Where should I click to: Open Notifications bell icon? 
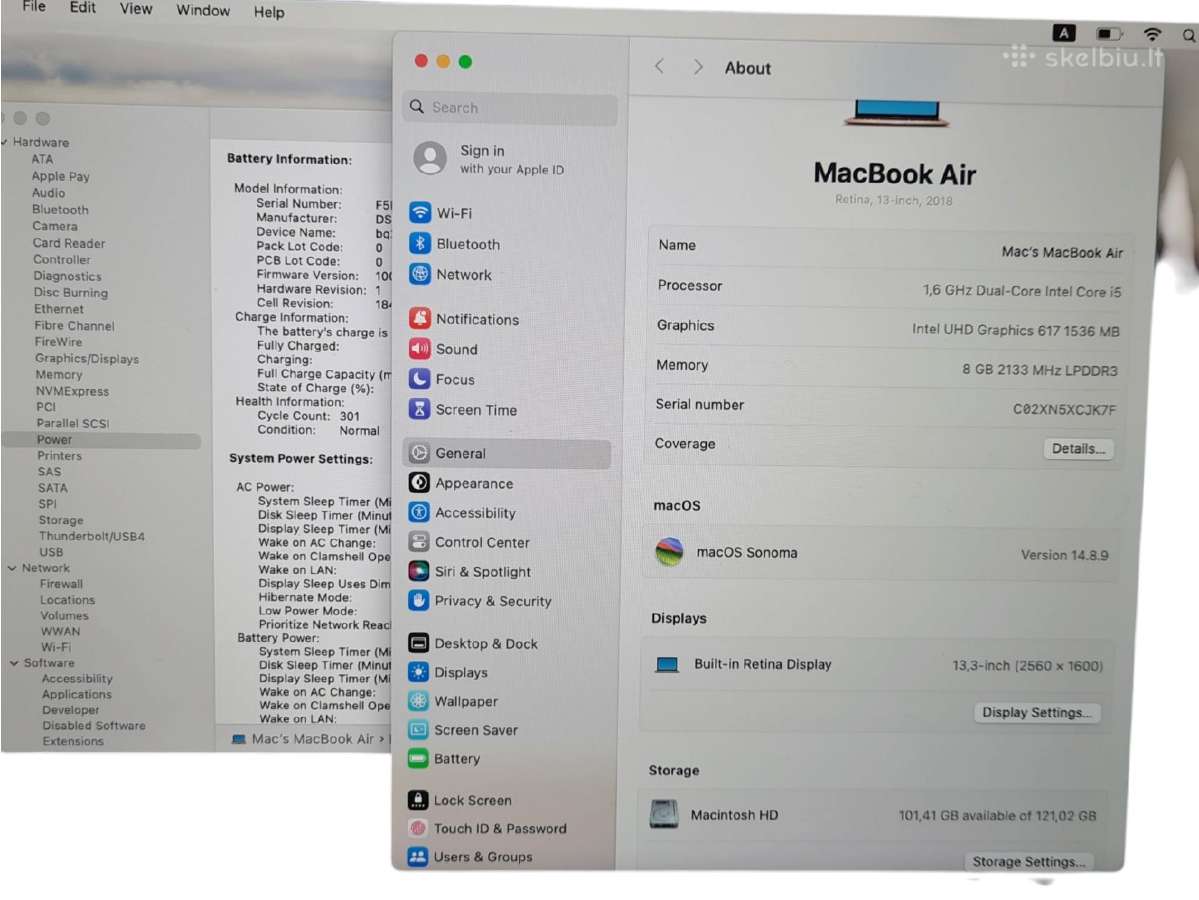pos(419,318)
